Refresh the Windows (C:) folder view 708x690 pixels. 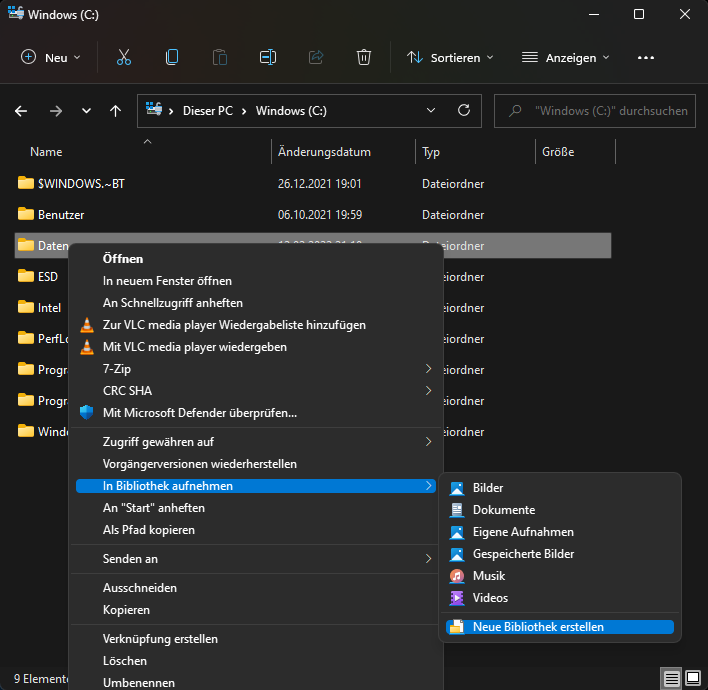coord(464,110)
